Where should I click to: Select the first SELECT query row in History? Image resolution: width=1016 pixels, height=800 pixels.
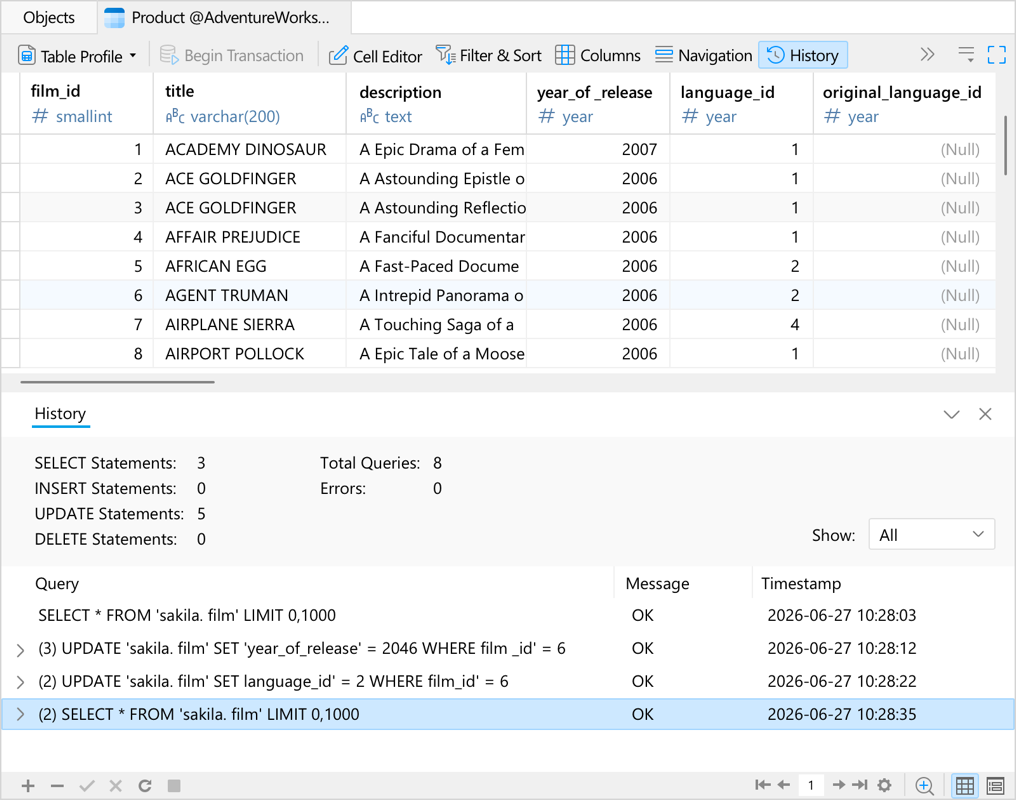[x=508, y=615]
